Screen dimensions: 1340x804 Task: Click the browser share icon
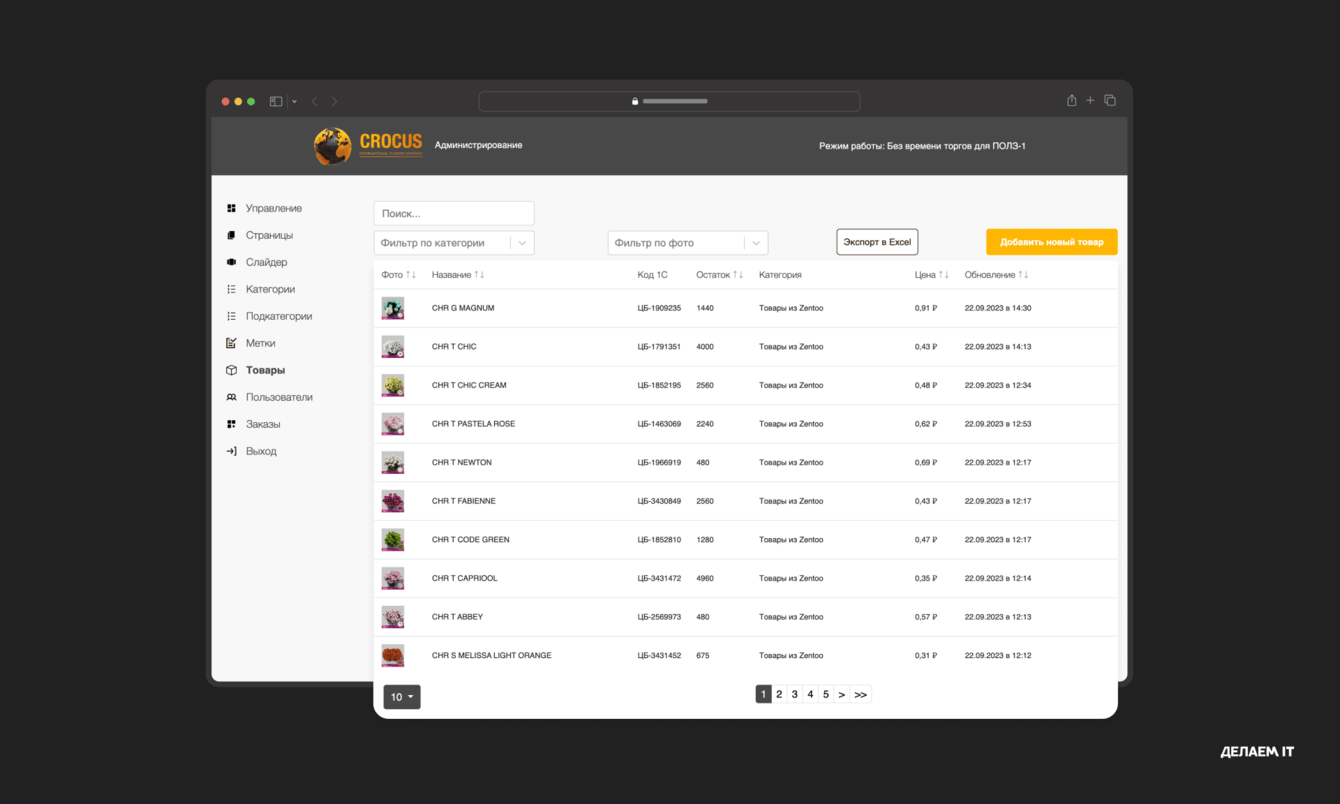[x=1072, y=100]
